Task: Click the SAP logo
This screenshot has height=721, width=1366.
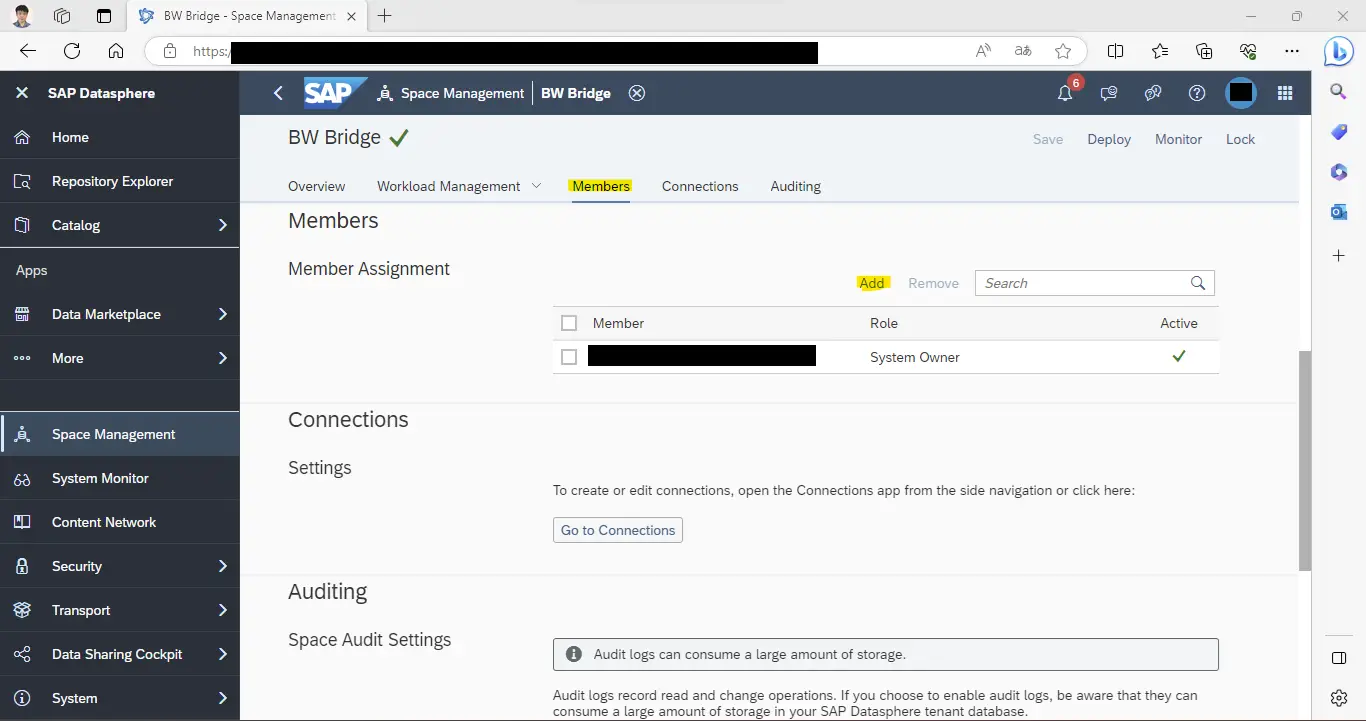Action: 335,93
